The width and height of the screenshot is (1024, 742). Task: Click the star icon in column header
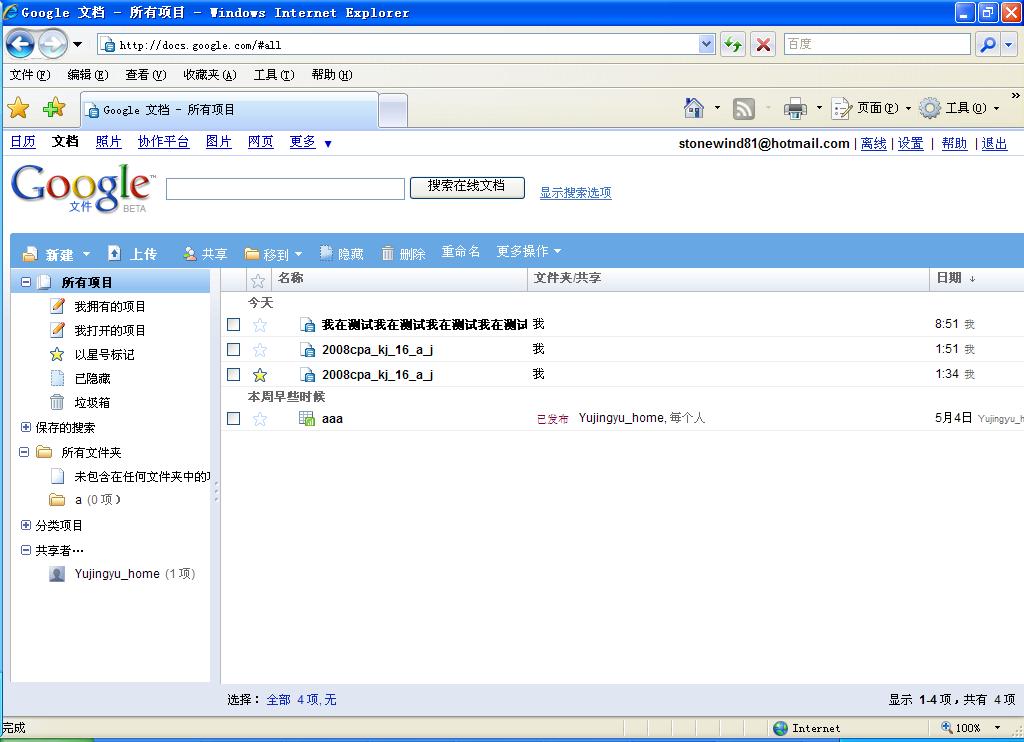coord(258,281)
